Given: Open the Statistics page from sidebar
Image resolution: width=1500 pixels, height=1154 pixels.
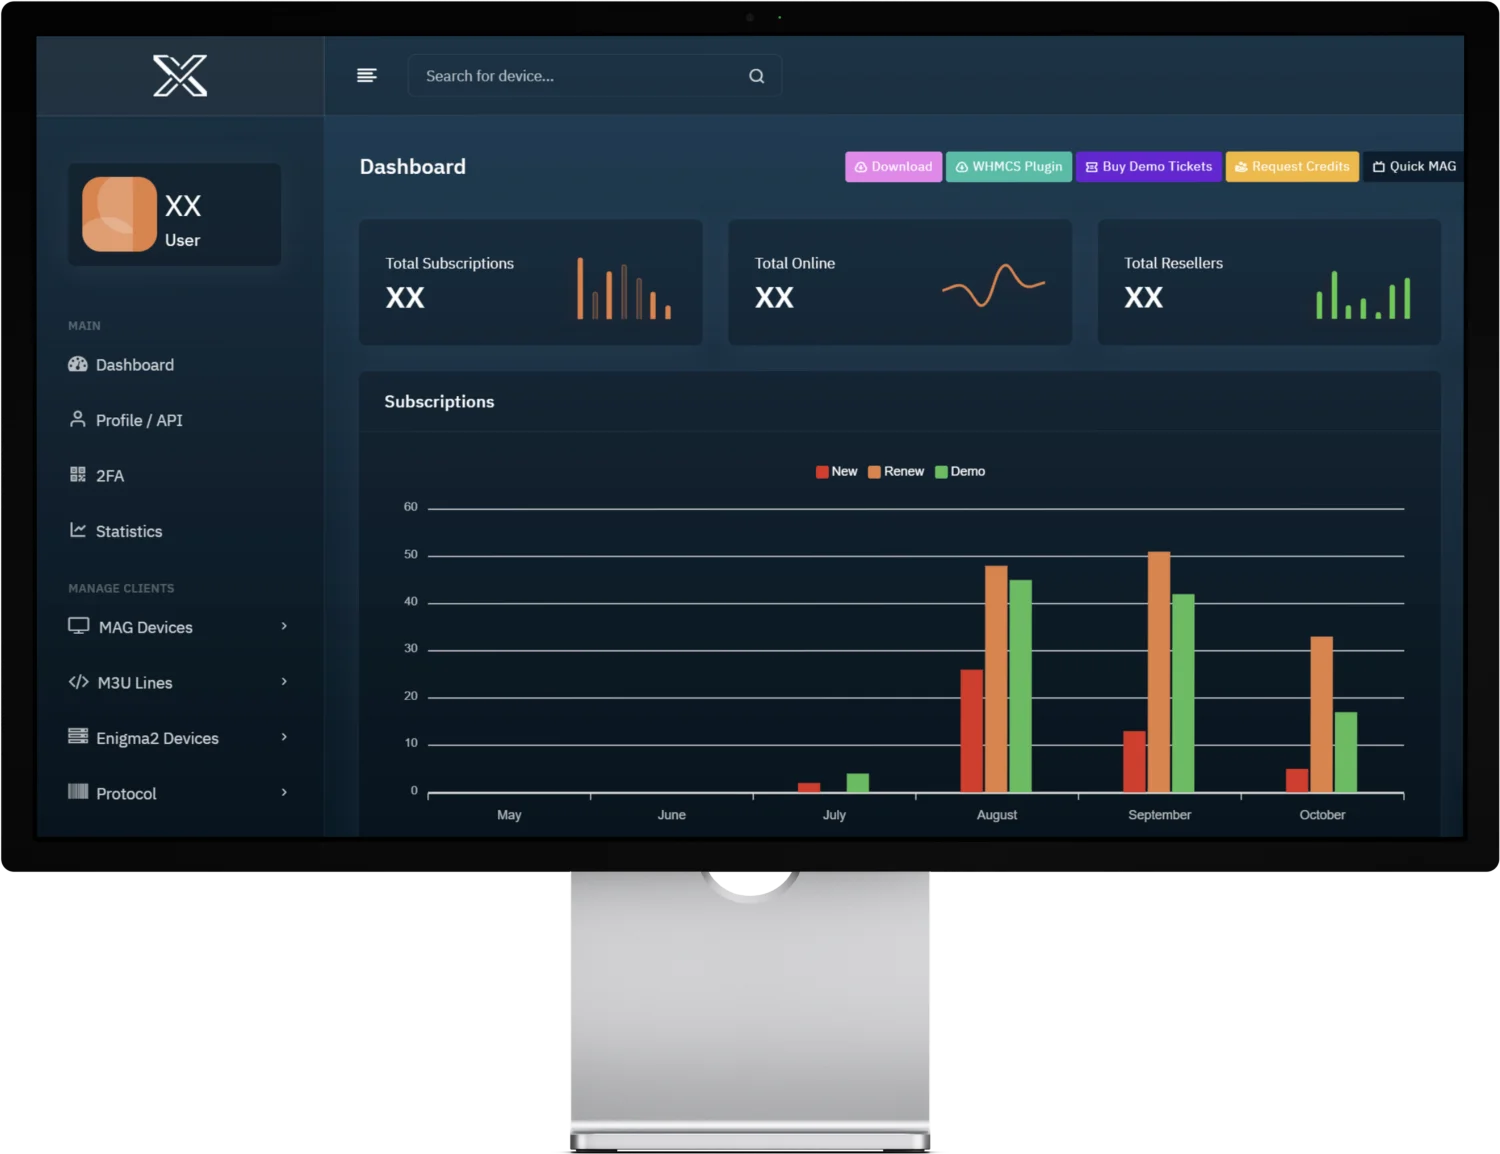Looking at the screenshot, I should point(128,531).
